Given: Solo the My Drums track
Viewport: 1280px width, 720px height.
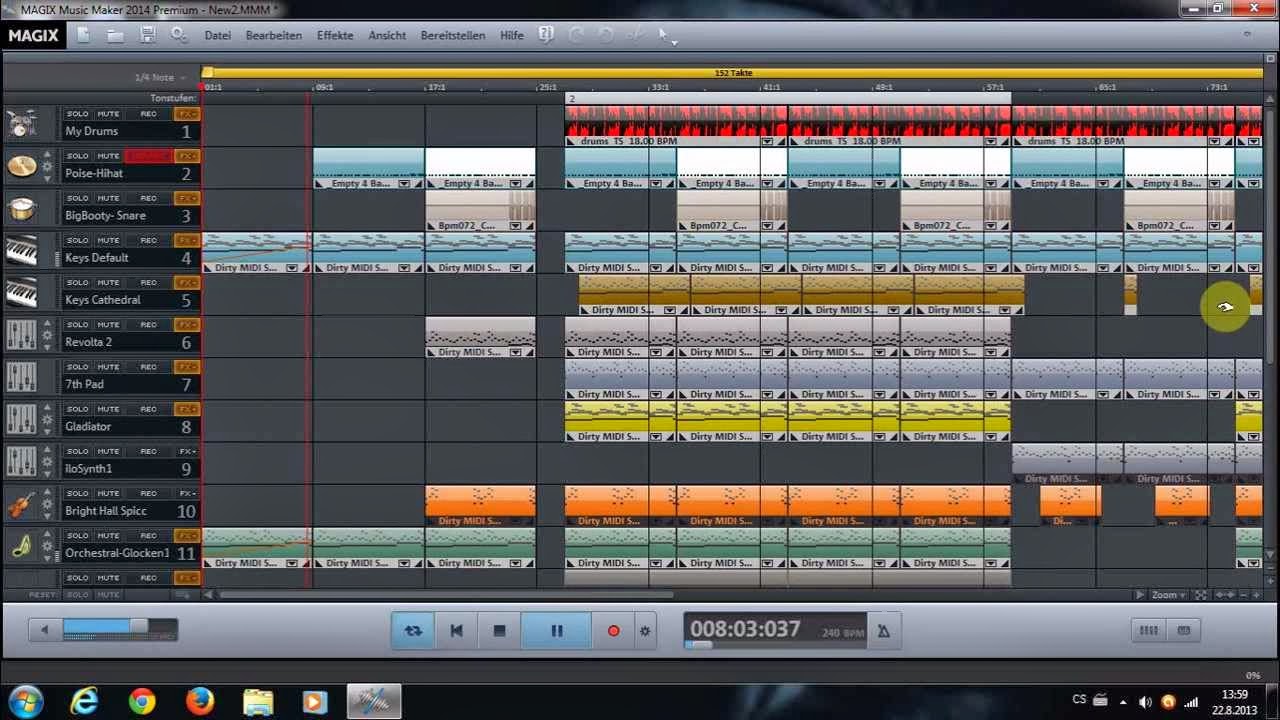Looking at the screenshot, I should (77, 114).
